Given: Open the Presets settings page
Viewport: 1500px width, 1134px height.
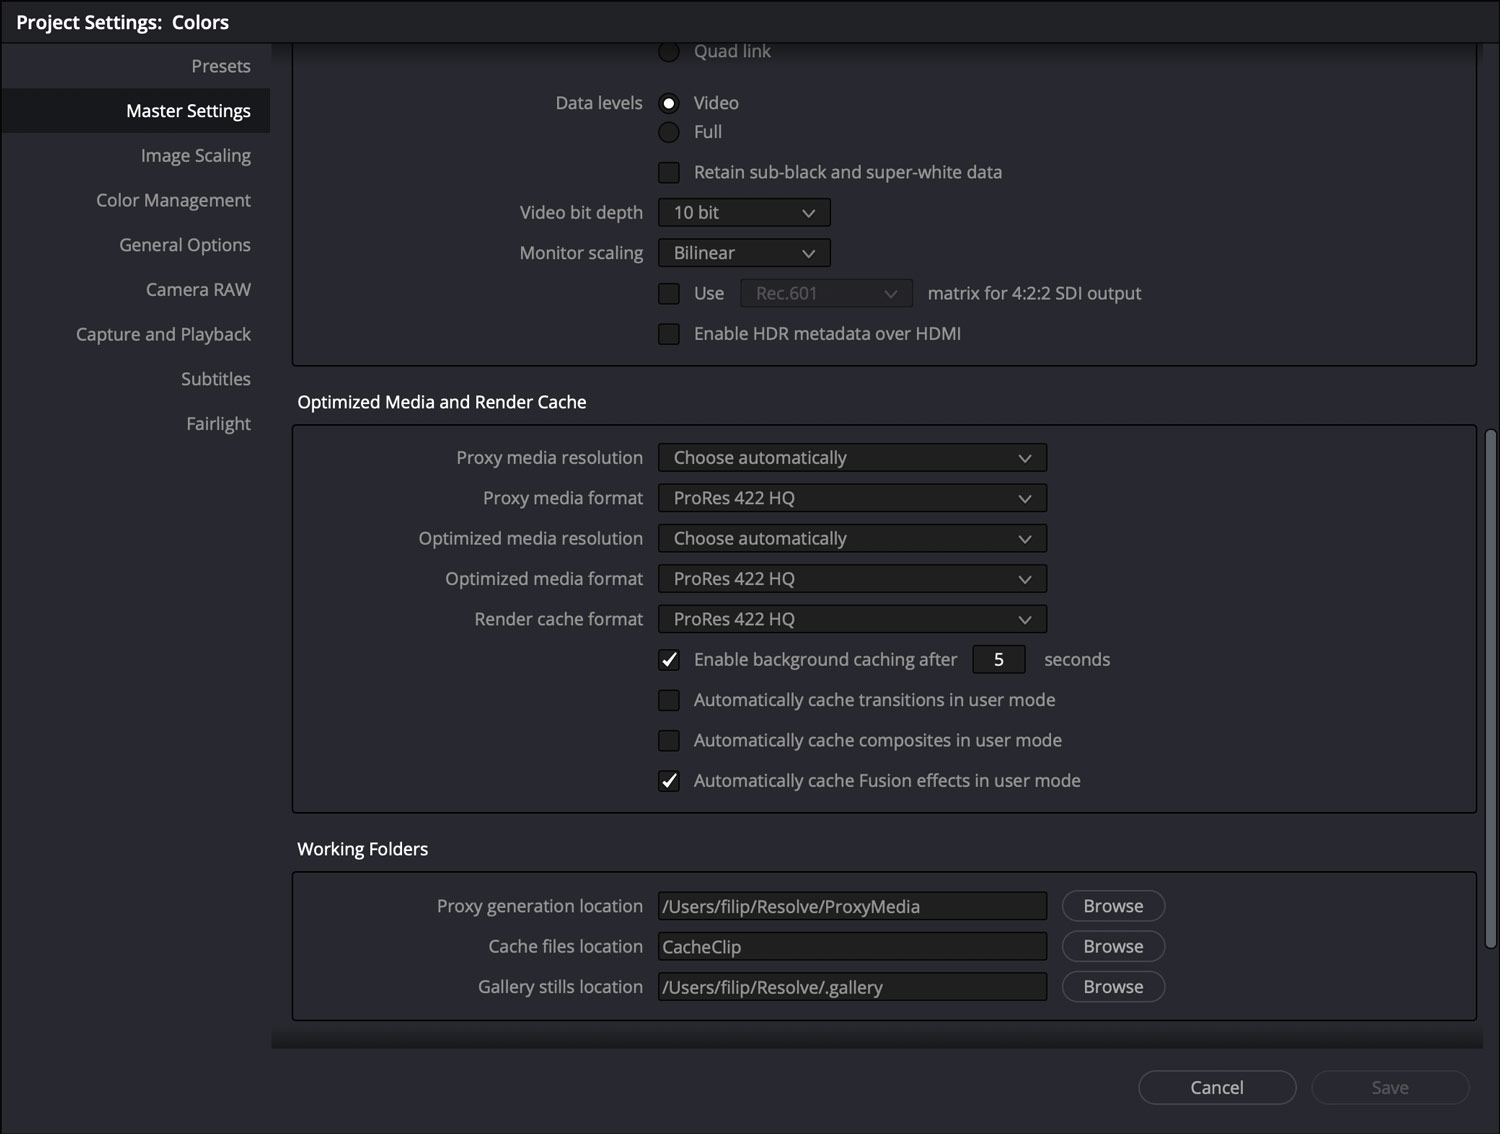Looking at the screenshot, I should coord(220,65).
